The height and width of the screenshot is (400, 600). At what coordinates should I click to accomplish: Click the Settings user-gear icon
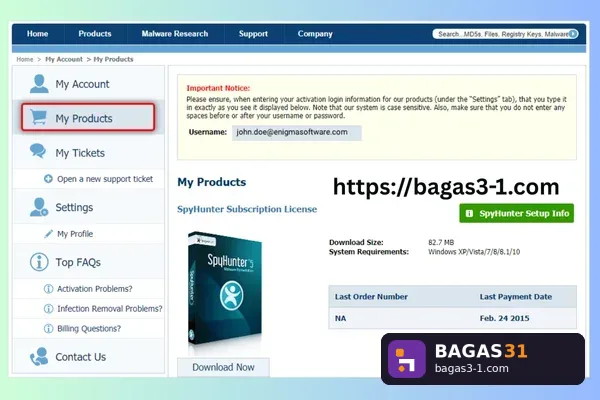tap(39, 207)
